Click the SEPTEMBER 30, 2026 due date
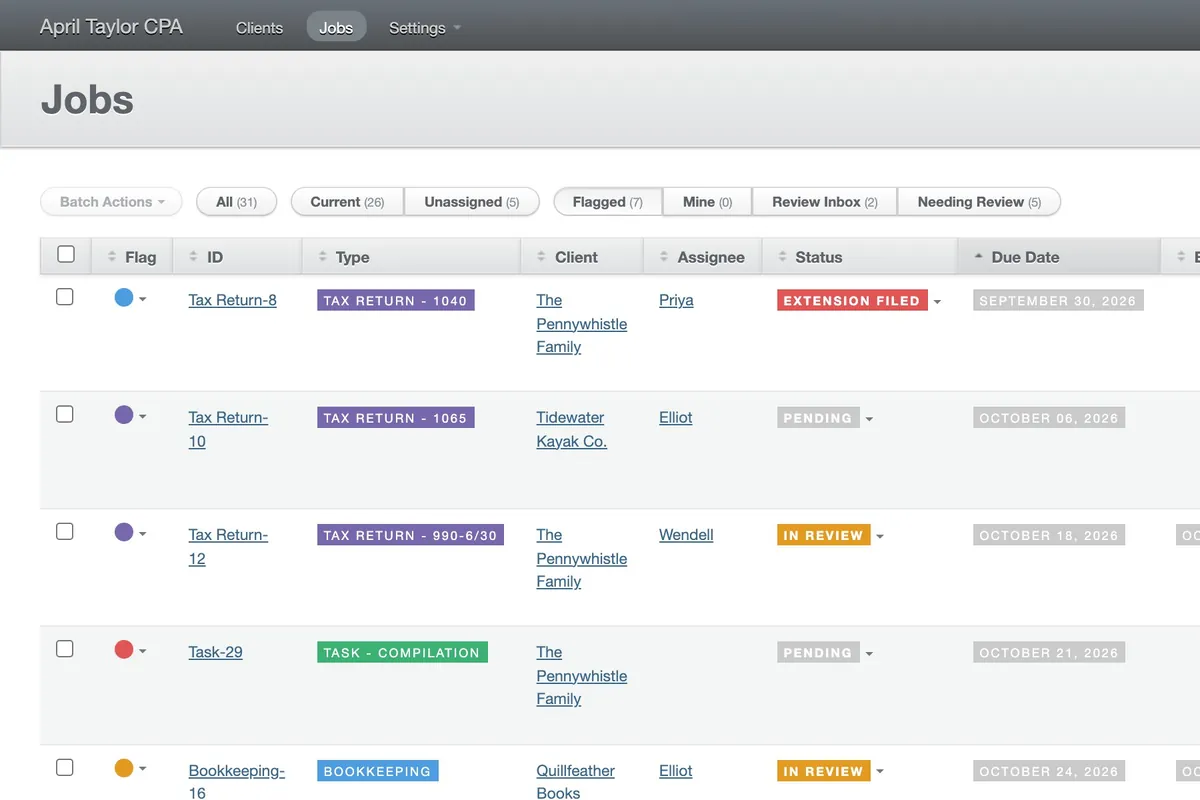The height and width of the screenshot is (800, 1200). pyautogui.click(x=1058, y=300)
